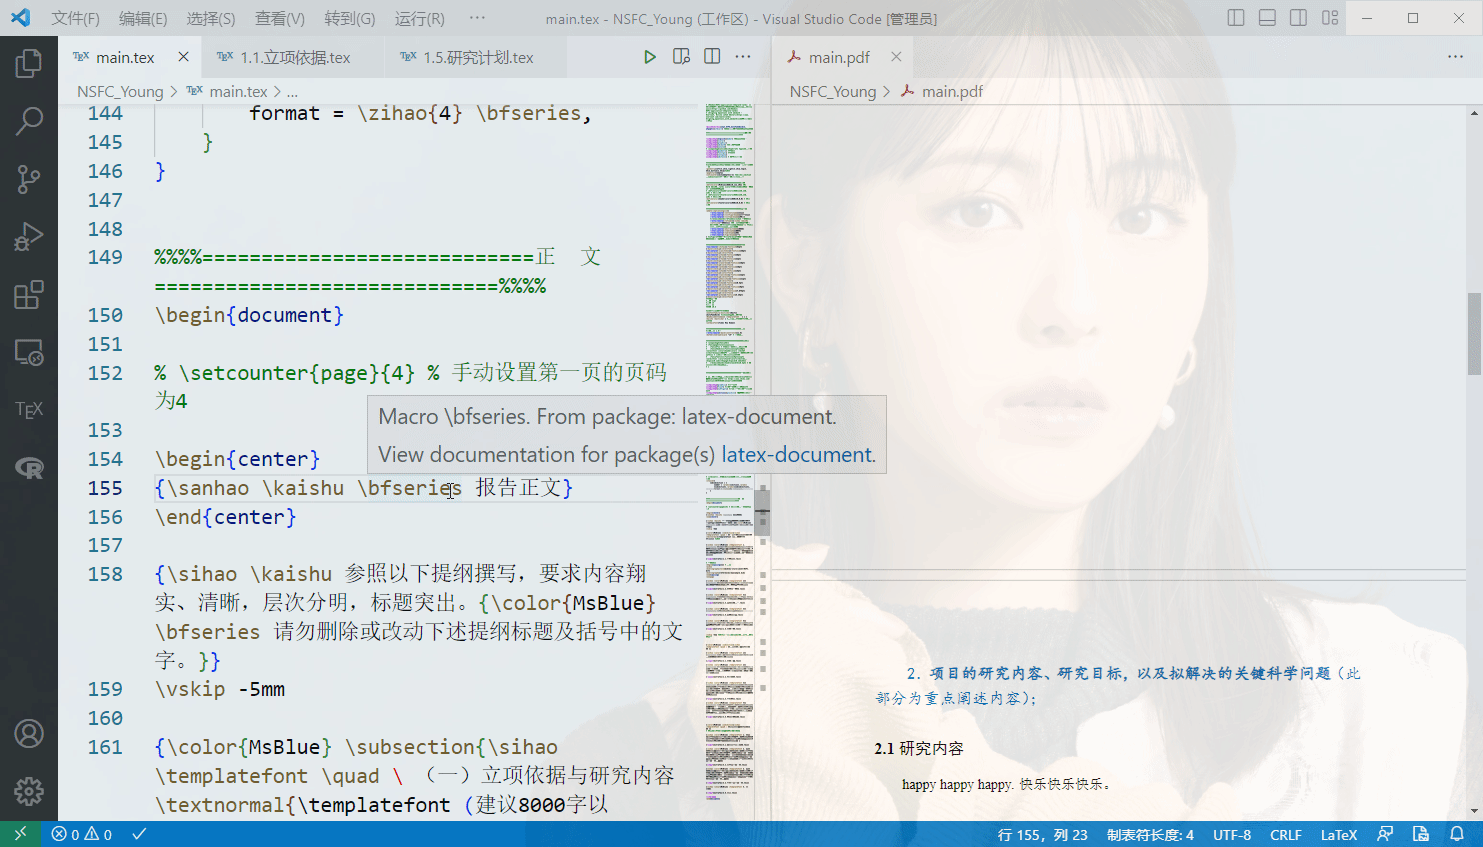Open the View LaTeX PDF preview icon

(681, 57)
